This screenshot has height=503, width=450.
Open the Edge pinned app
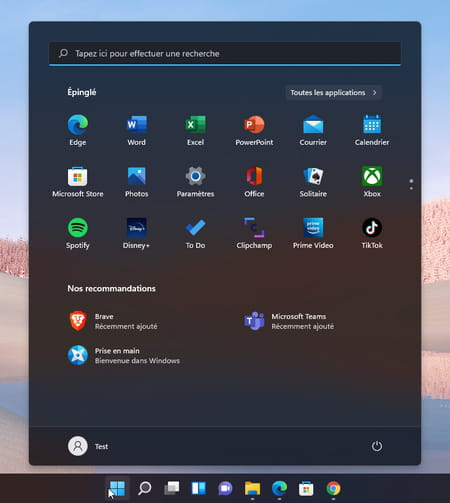(78, 130)
